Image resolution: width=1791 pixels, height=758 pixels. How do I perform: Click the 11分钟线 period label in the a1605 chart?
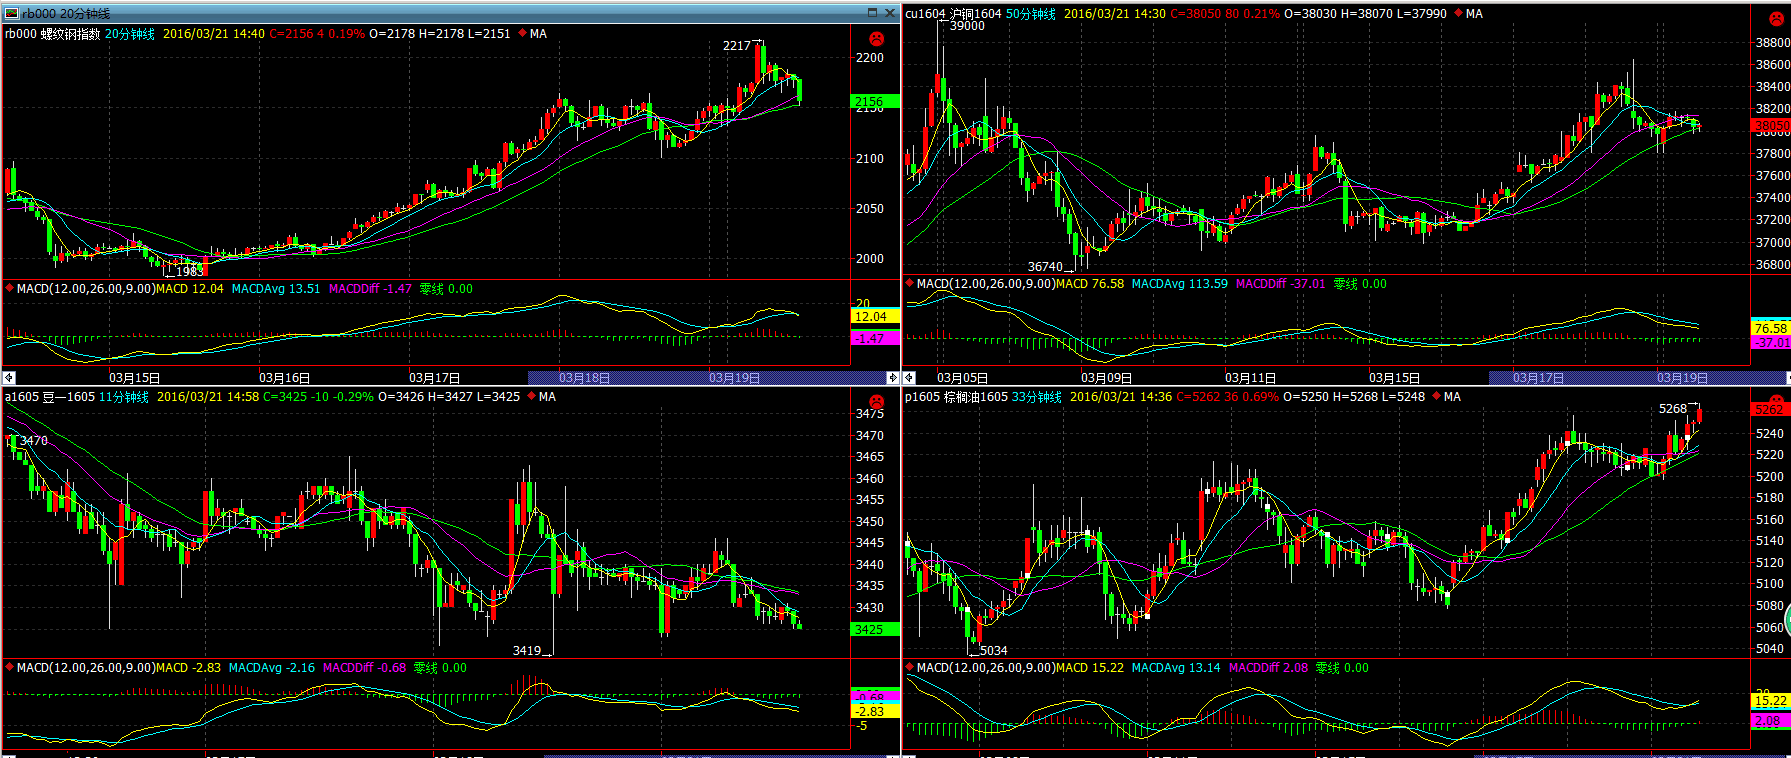(124, 397)
